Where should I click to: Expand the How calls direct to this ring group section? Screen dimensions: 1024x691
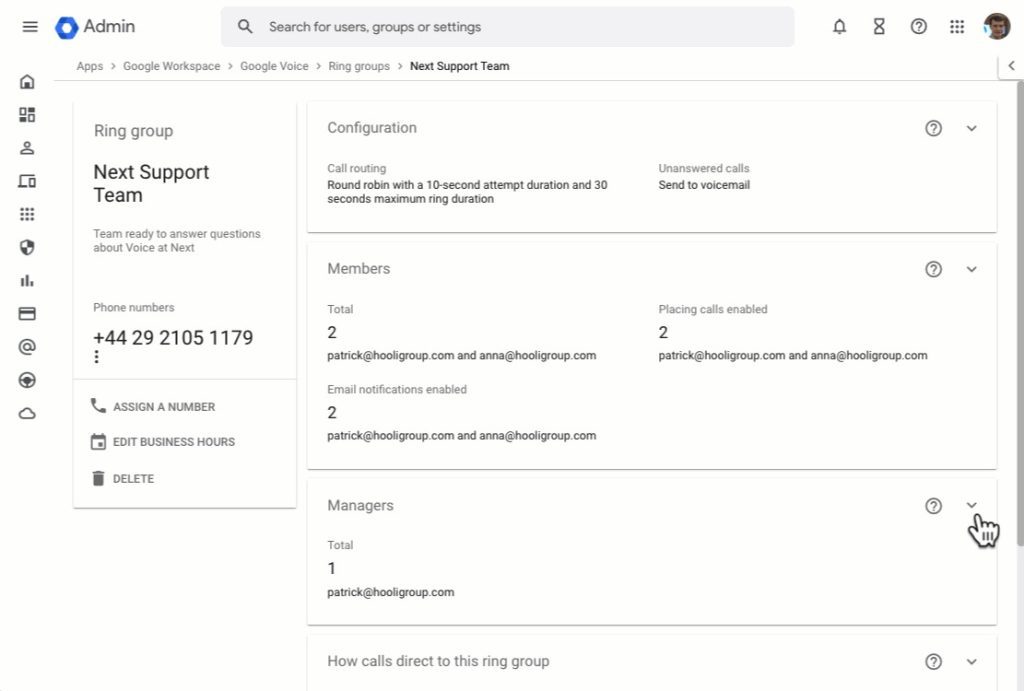click(971, 661)
